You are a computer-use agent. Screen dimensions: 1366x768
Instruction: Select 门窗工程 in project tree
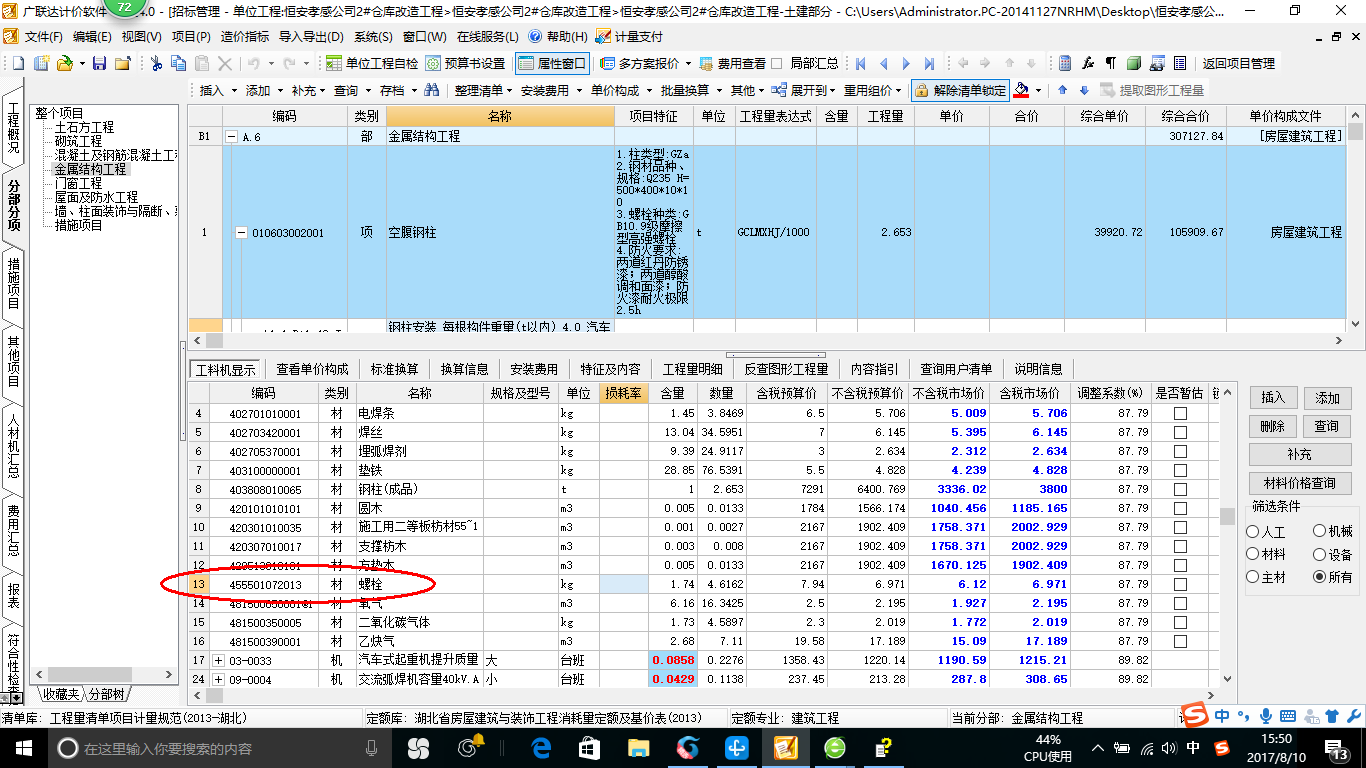point(78,183)
